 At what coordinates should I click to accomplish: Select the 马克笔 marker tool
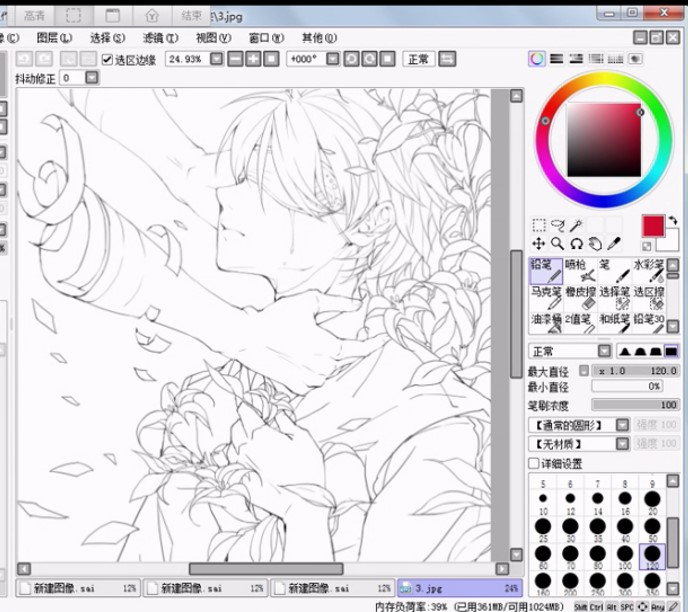tap(545, 298)
